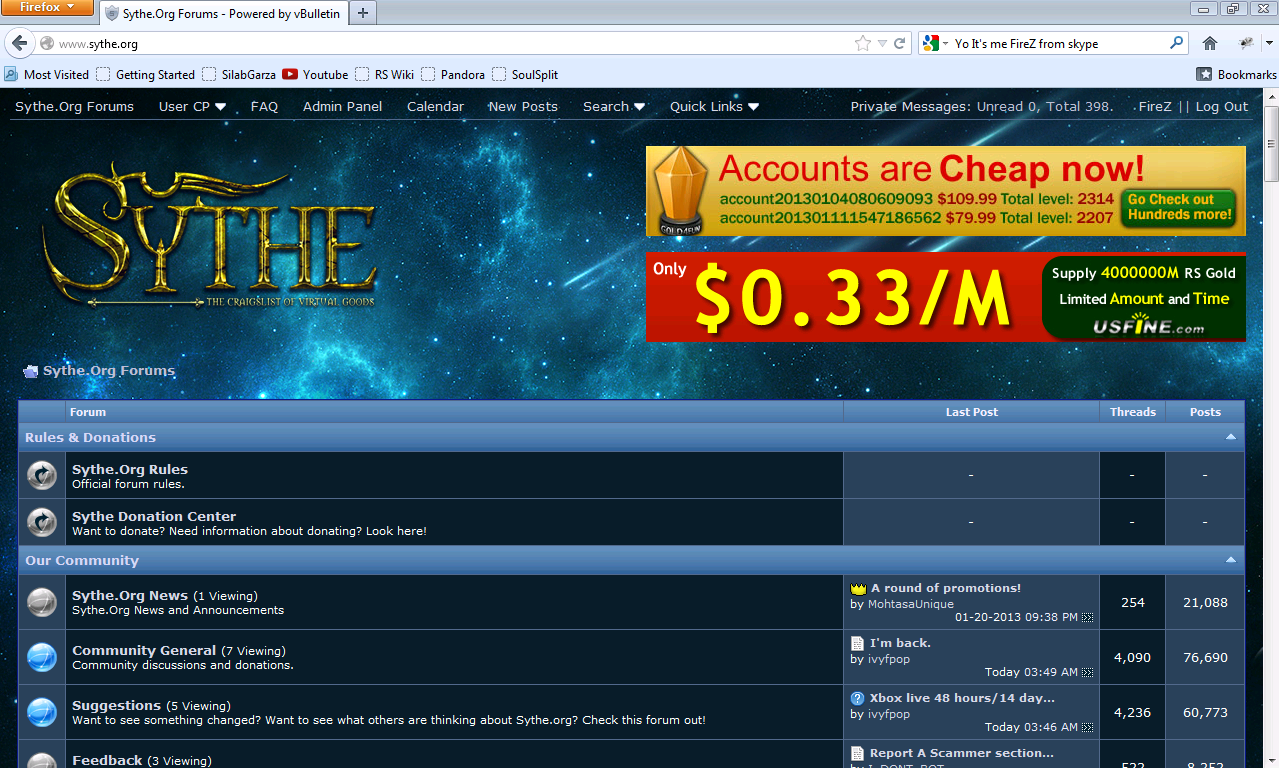Click the Suggestions forum status icon
This screenshot has height=768, width=1279.
(42, 712)
